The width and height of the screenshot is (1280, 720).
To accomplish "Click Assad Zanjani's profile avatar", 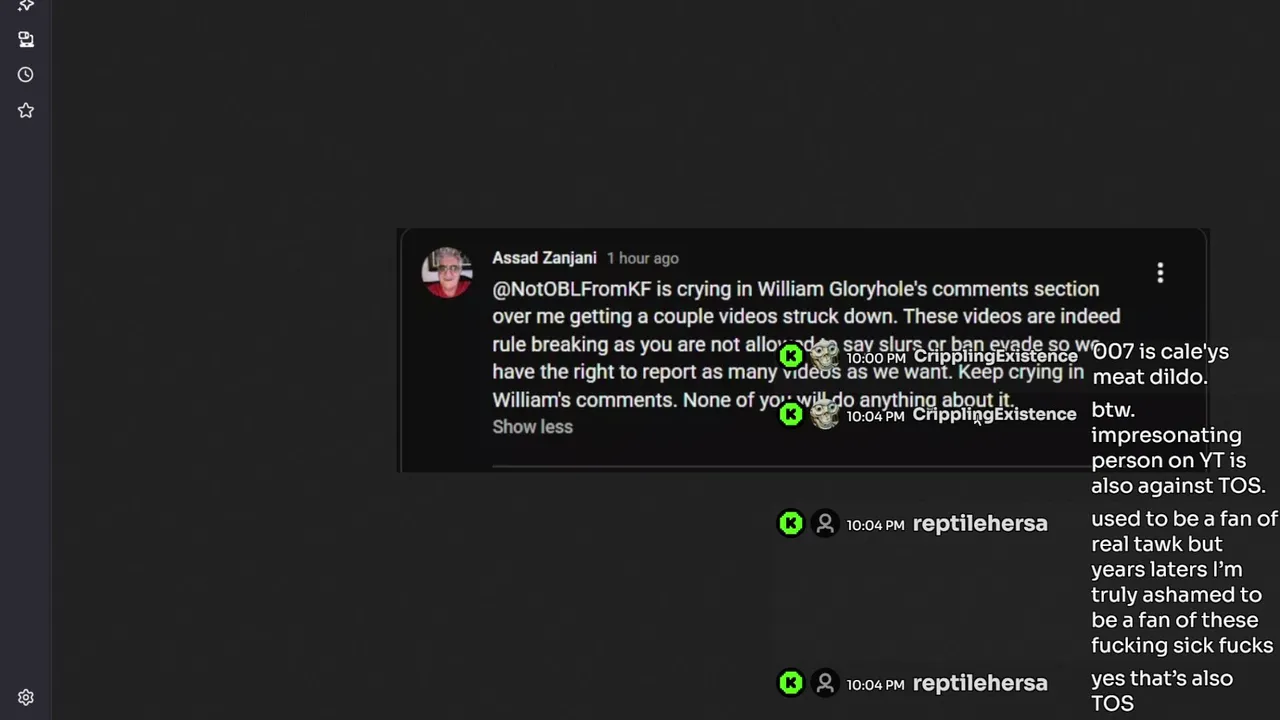I will point(446,272).
